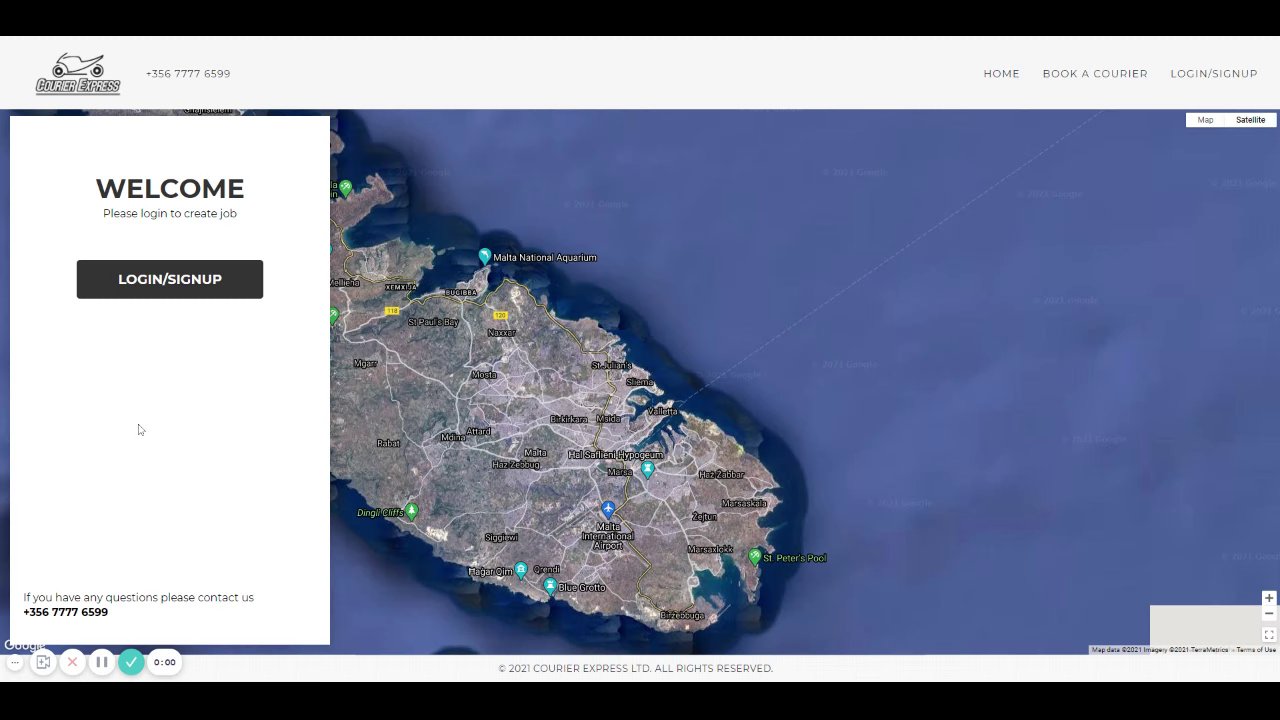Viewport: 1280px width, 720px height.
Task: Click the recording timer showing 0:00
Action: point(165,662)
